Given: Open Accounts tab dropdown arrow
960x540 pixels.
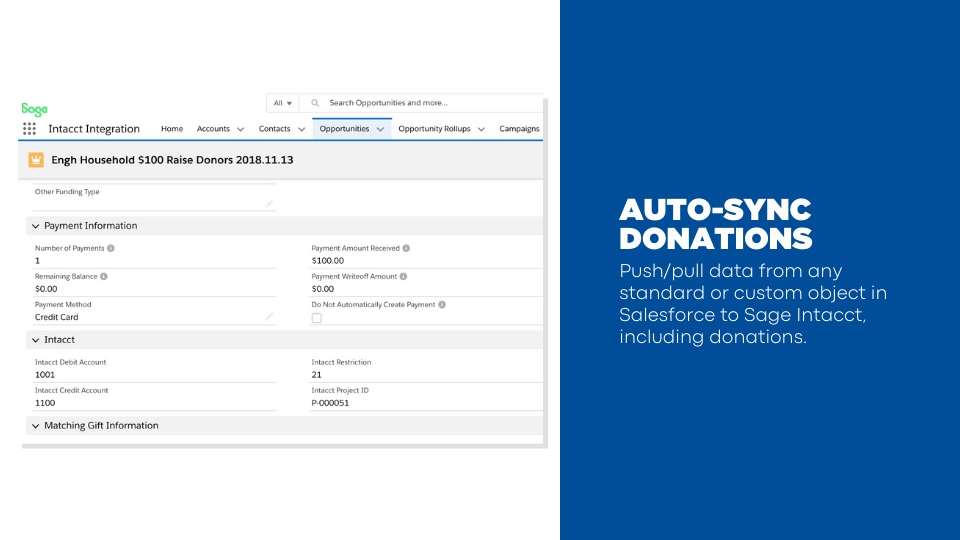Looking at the screenshot, I should (x=241, y=129).
